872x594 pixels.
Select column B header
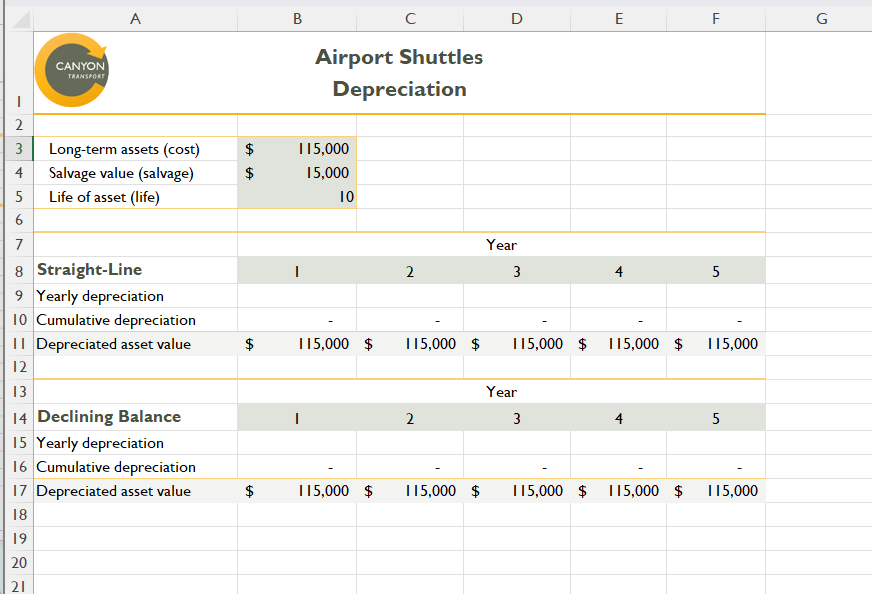(296, 18)
